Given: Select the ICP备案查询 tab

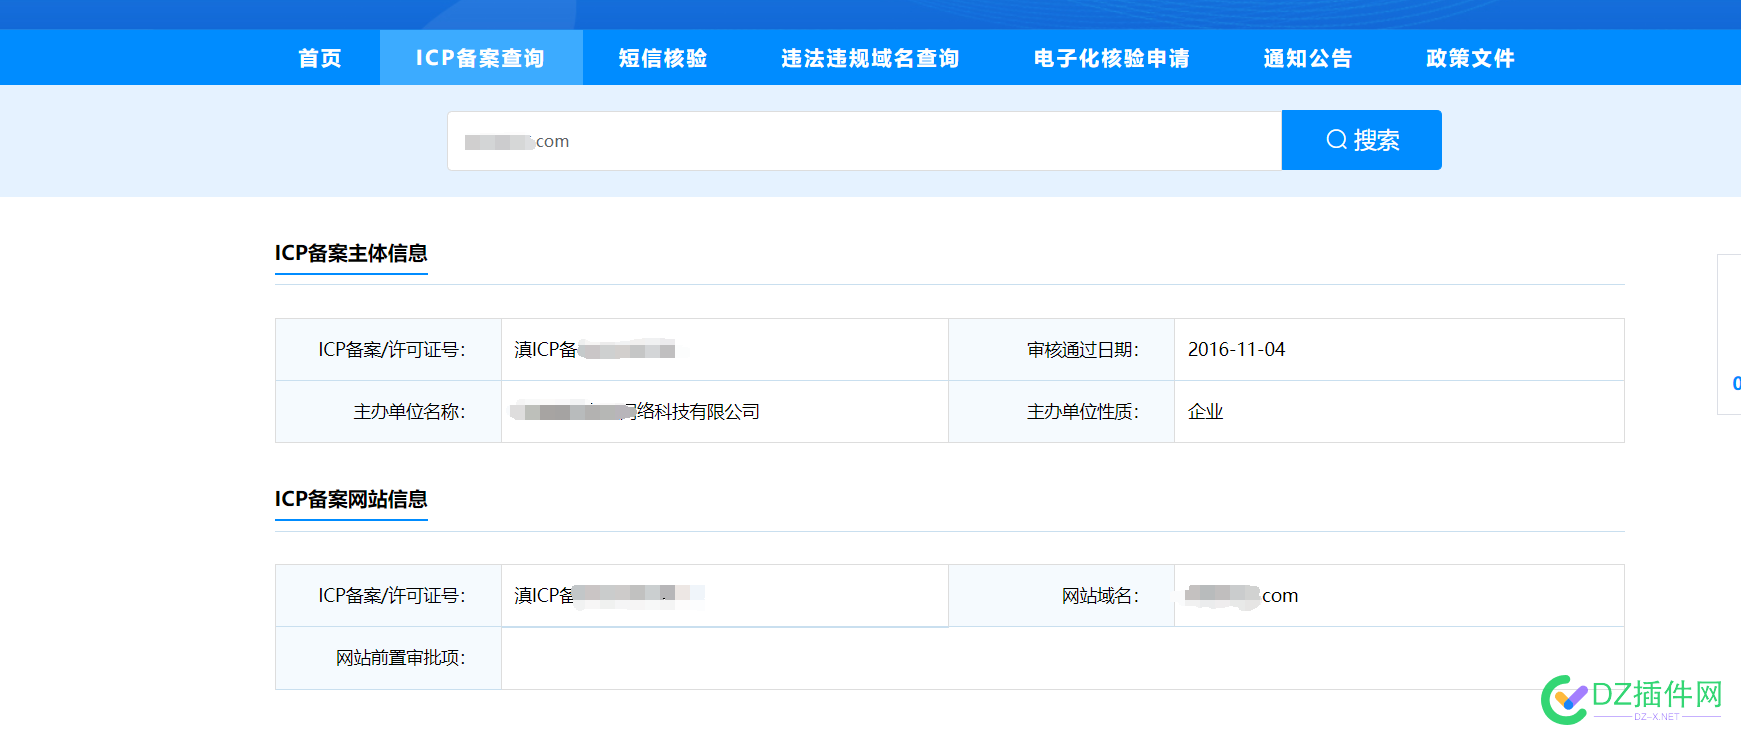Looking at the screenshot, I should click(481, 58).
